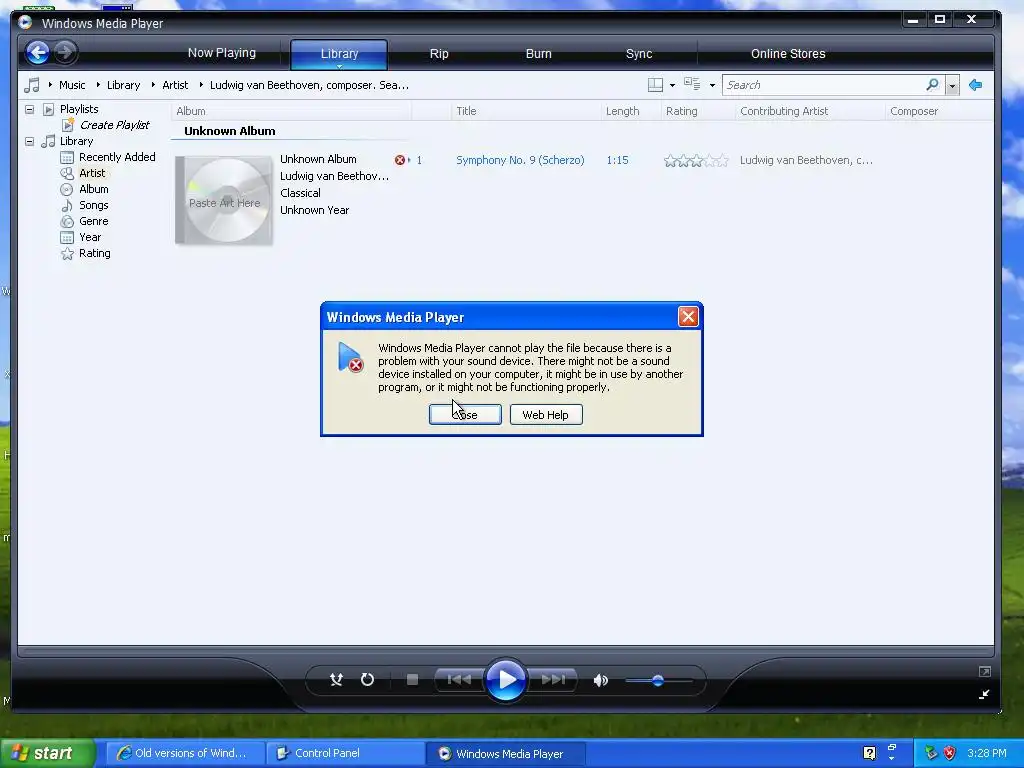Select Songs in the Library tree
Viewport: 1024px width, 768px height.
coord(93,205)
